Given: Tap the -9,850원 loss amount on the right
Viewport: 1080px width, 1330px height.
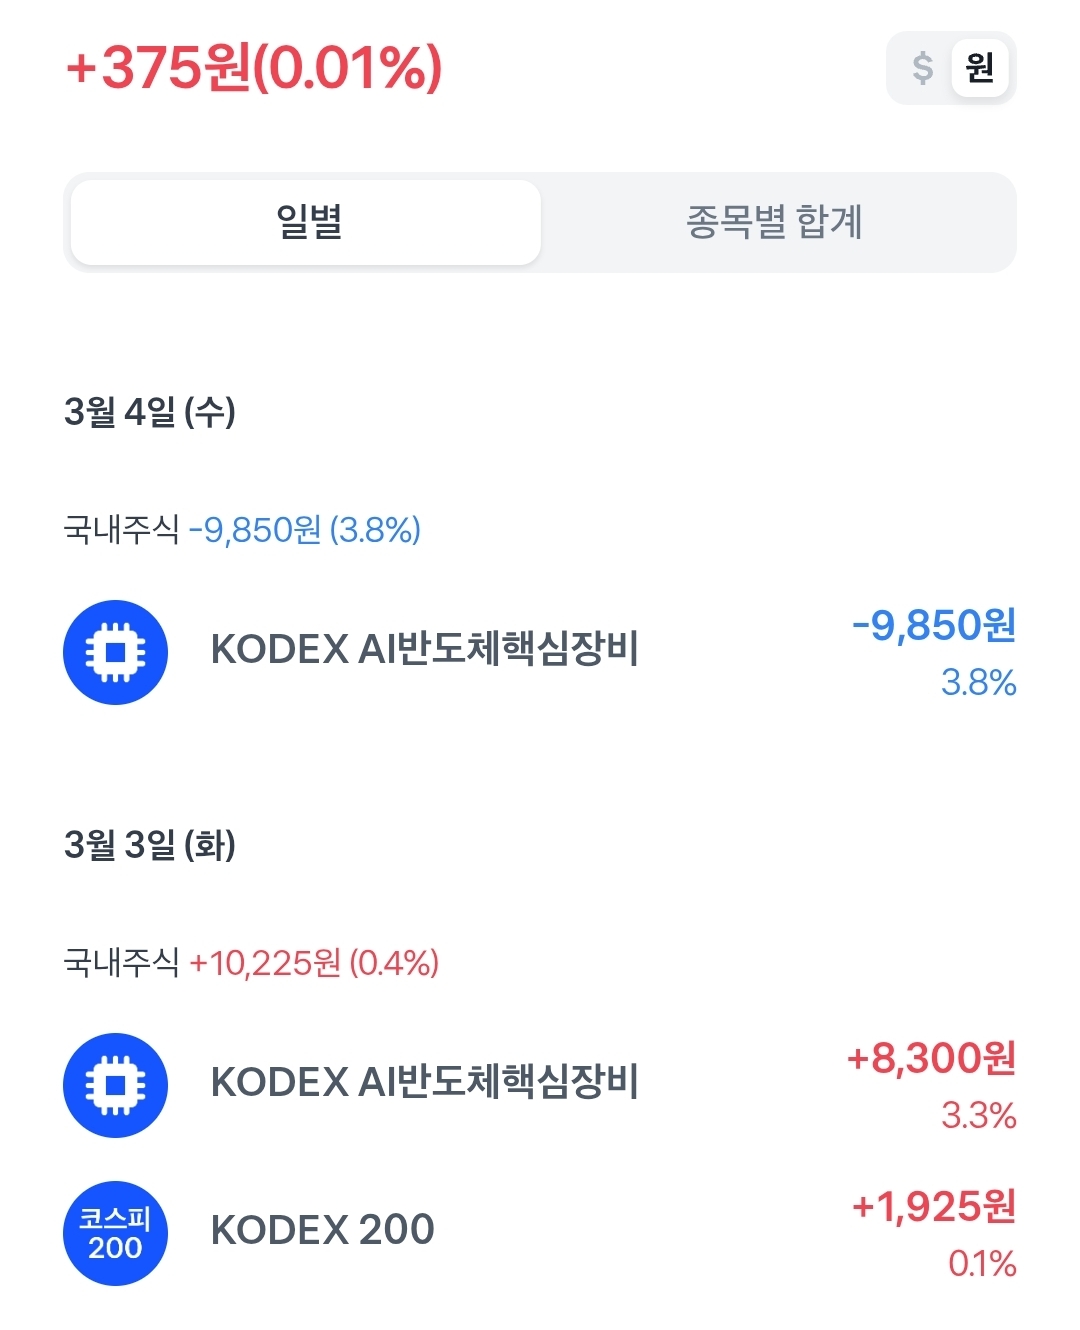Looking at the screenshot, I should tap(933, 626).
